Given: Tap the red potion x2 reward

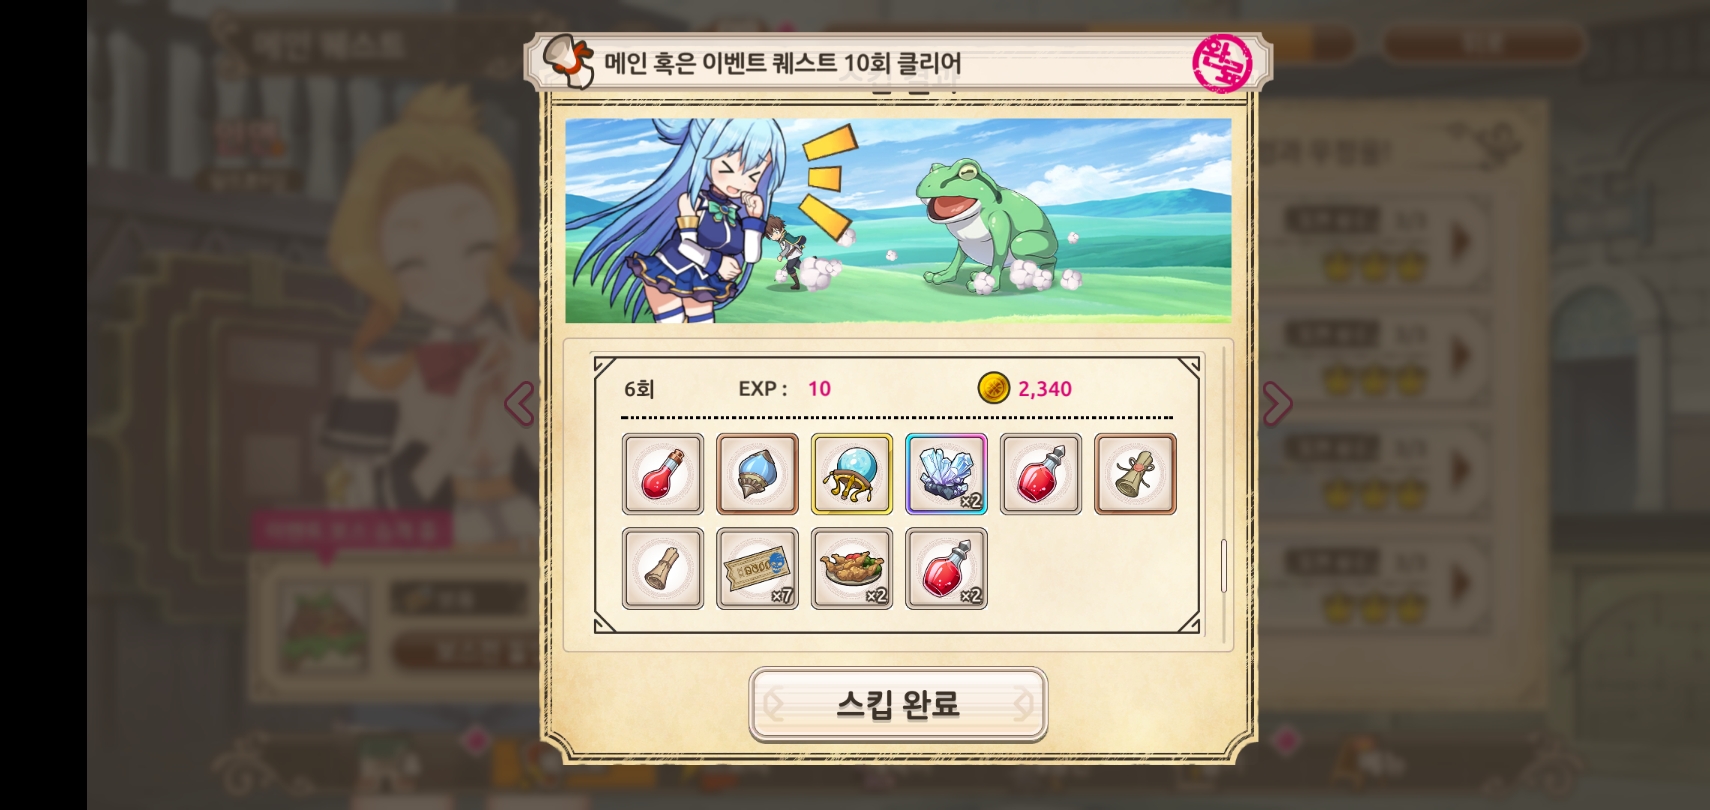Looking at the screenshot, I should click(x=946, y=569).
